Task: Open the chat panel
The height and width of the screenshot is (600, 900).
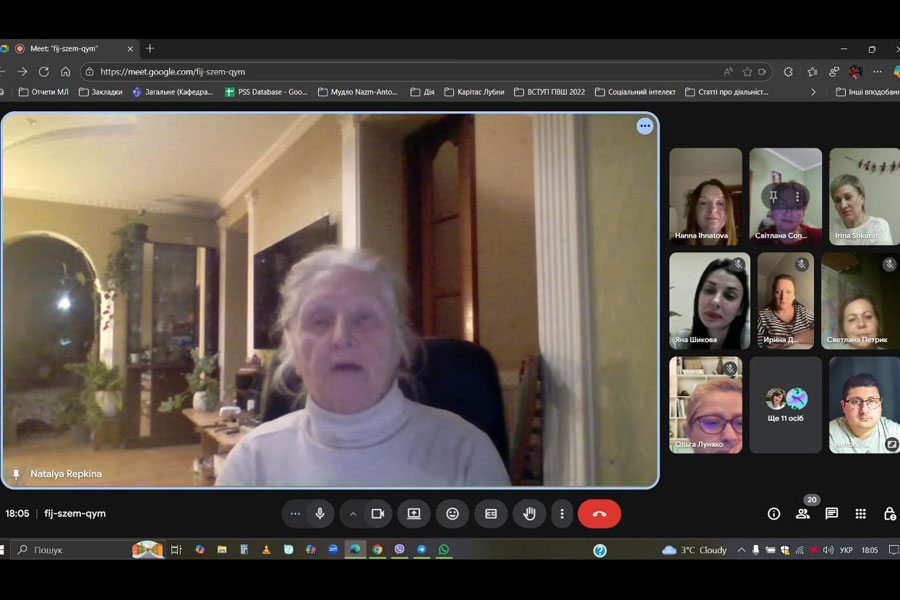Action: (x=832, y=514)
